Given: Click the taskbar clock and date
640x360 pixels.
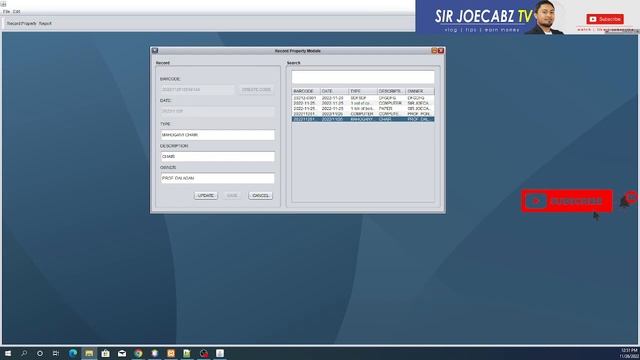Looking at the screenshot, I should tap(629, 353).
